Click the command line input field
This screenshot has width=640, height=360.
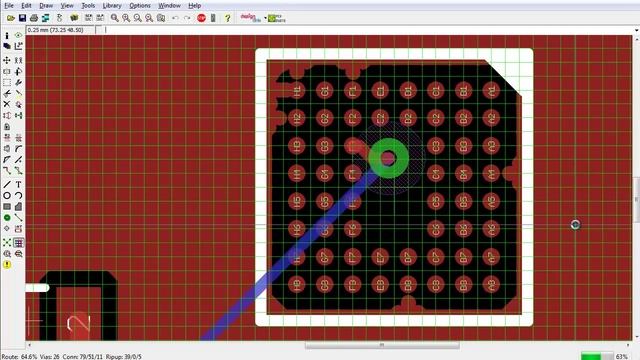pyautogui.click(x=367, y=30)
